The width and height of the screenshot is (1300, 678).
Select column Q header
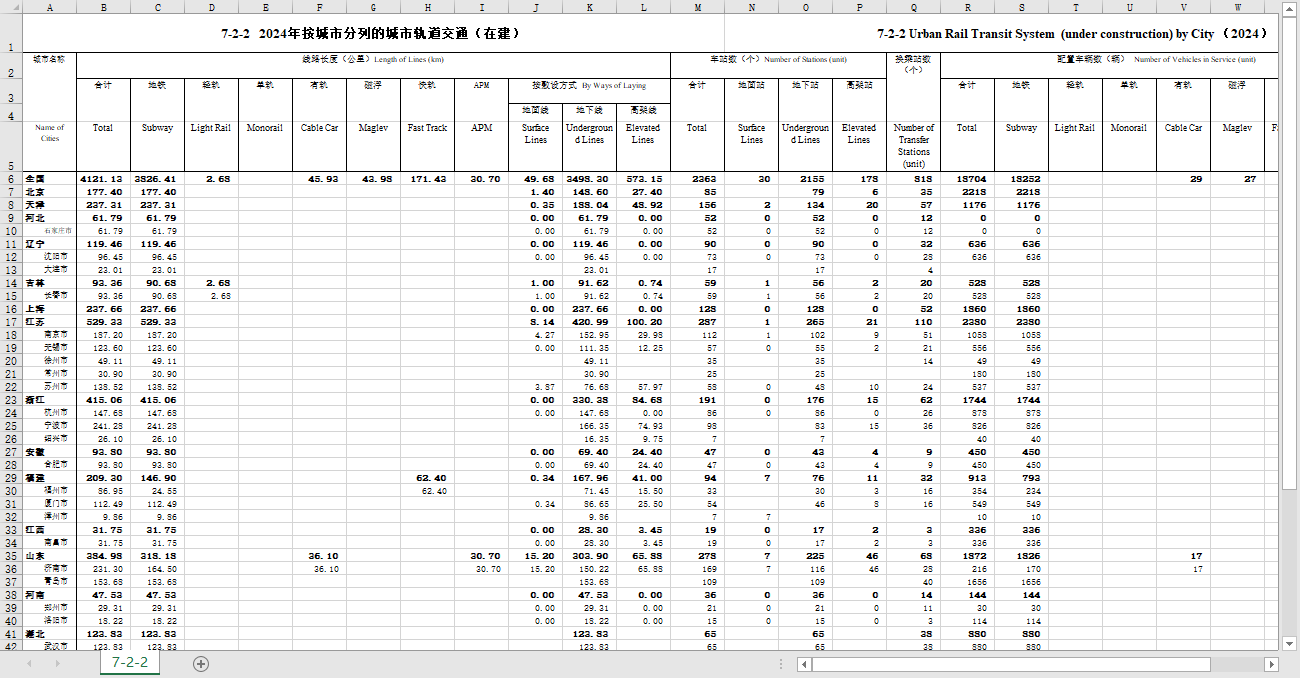[914, 7]
